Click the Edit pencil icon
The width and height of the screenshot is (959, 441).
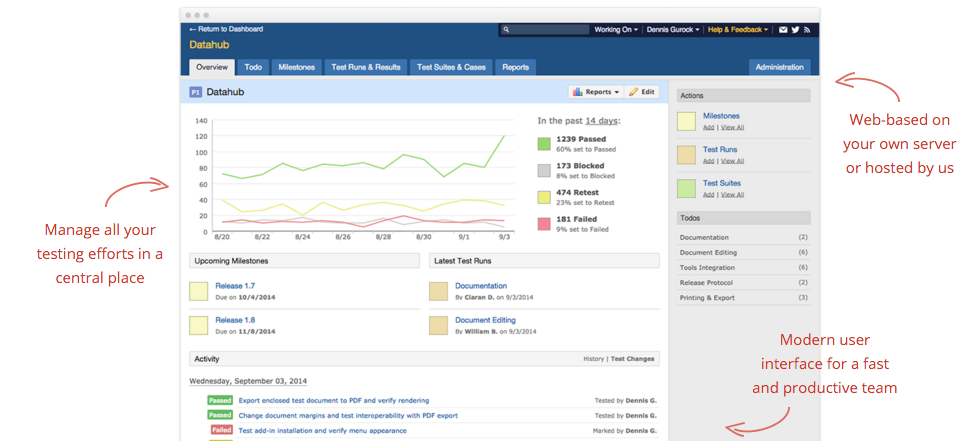pos(634,92)
